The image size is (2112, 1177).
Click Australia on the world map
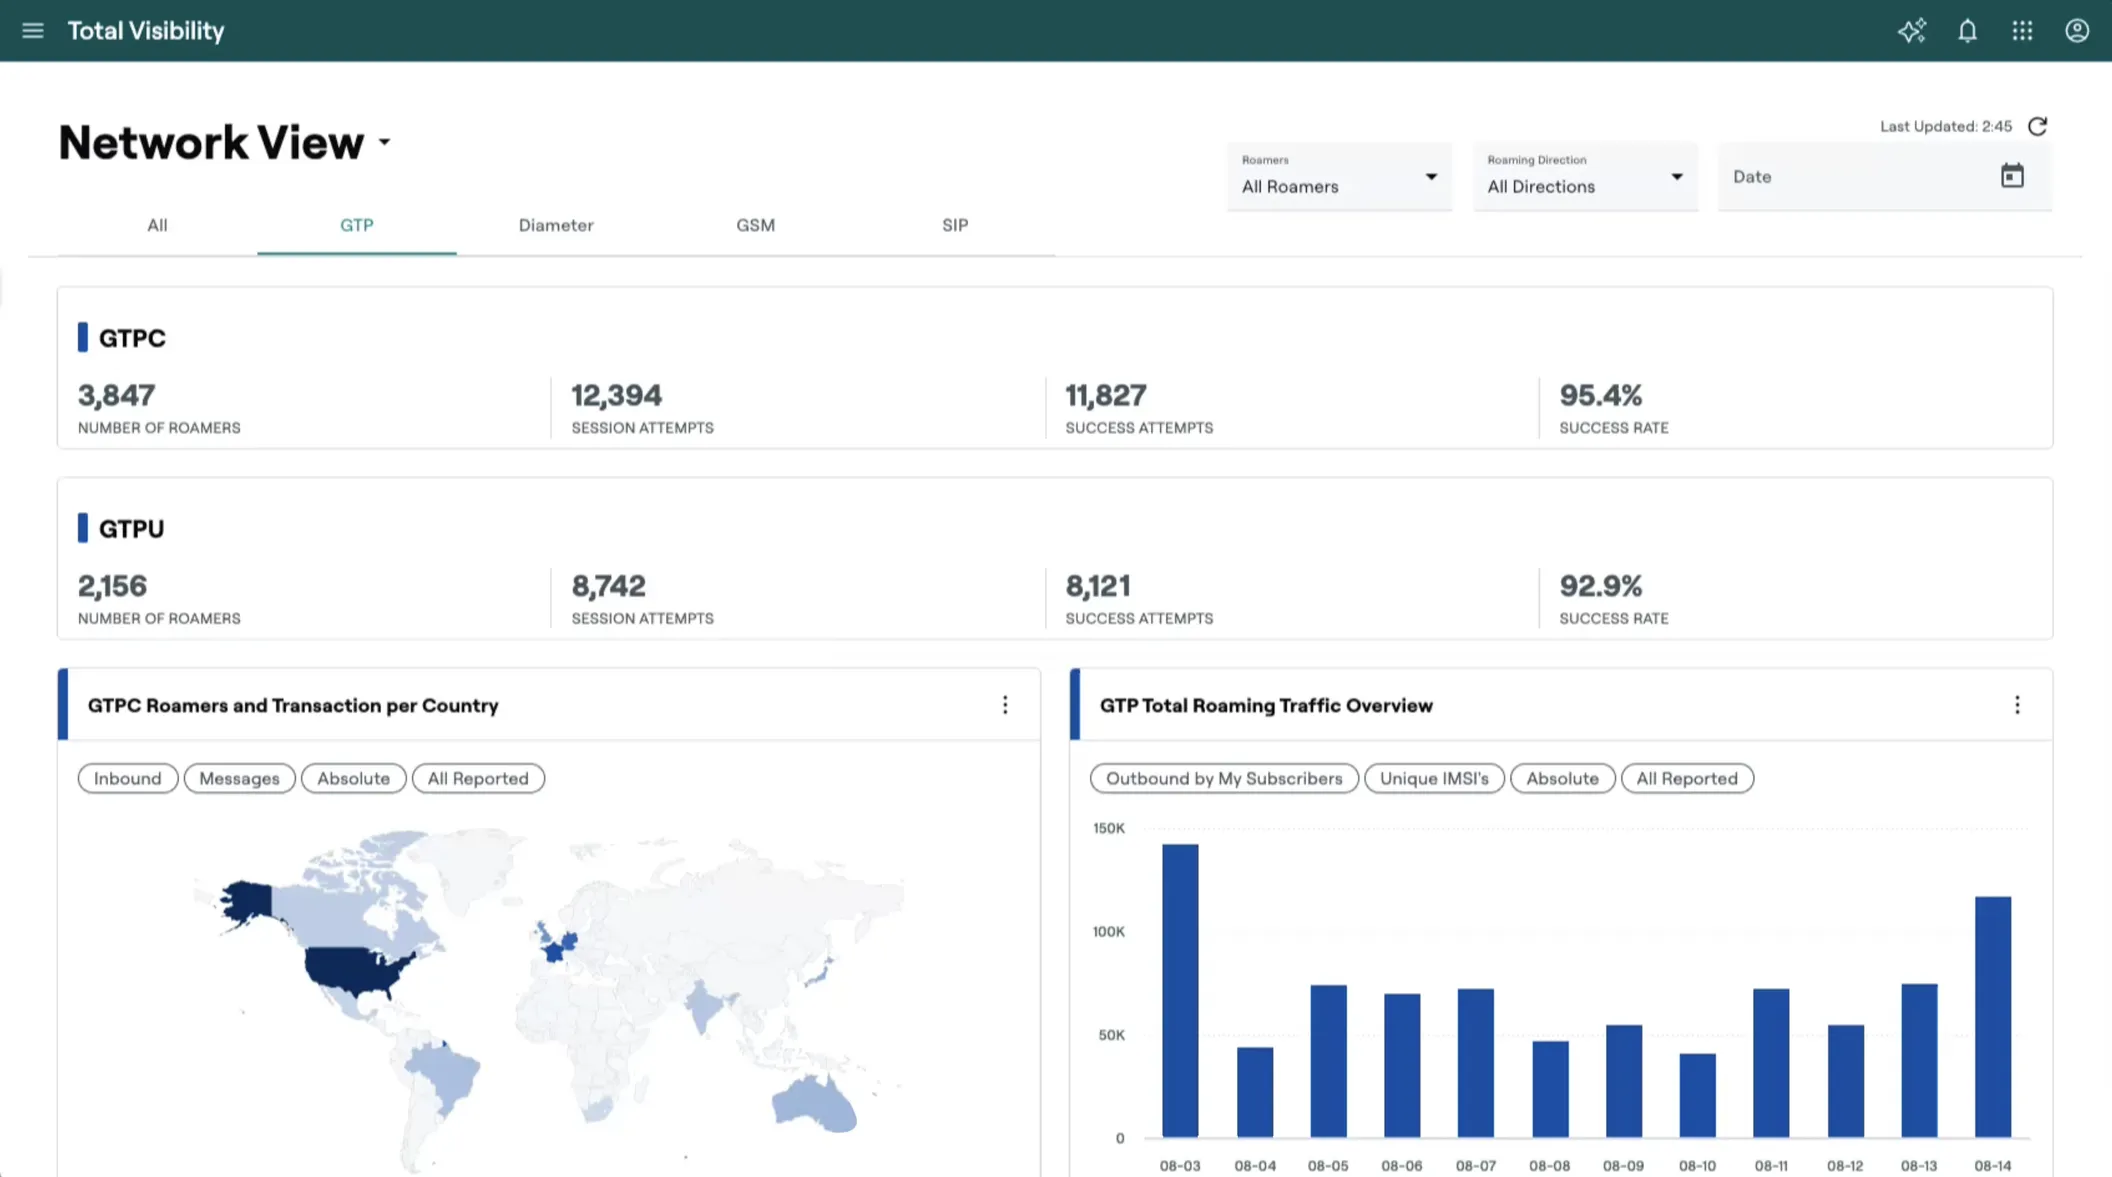(815, 1102)
